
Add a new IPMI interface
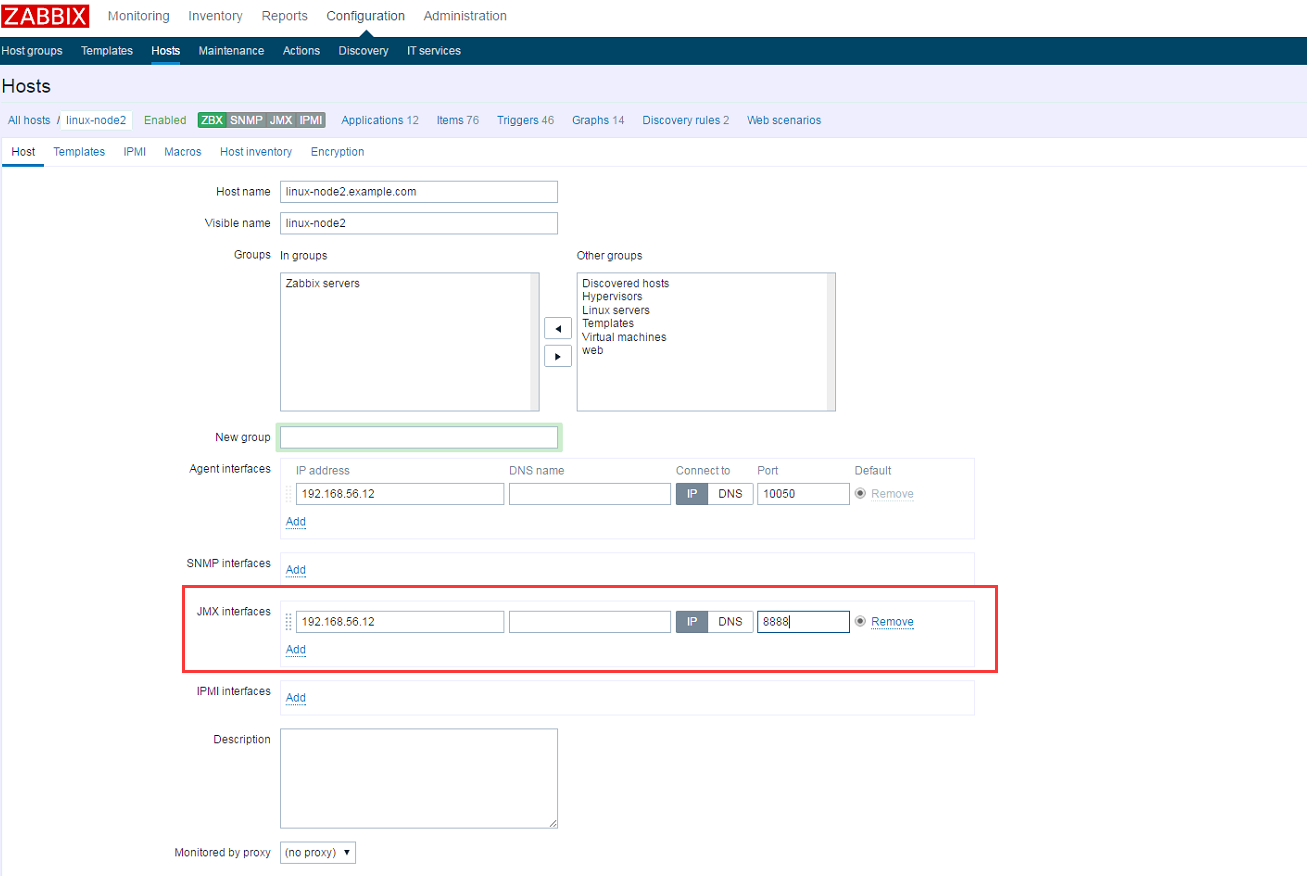[296, 698]
